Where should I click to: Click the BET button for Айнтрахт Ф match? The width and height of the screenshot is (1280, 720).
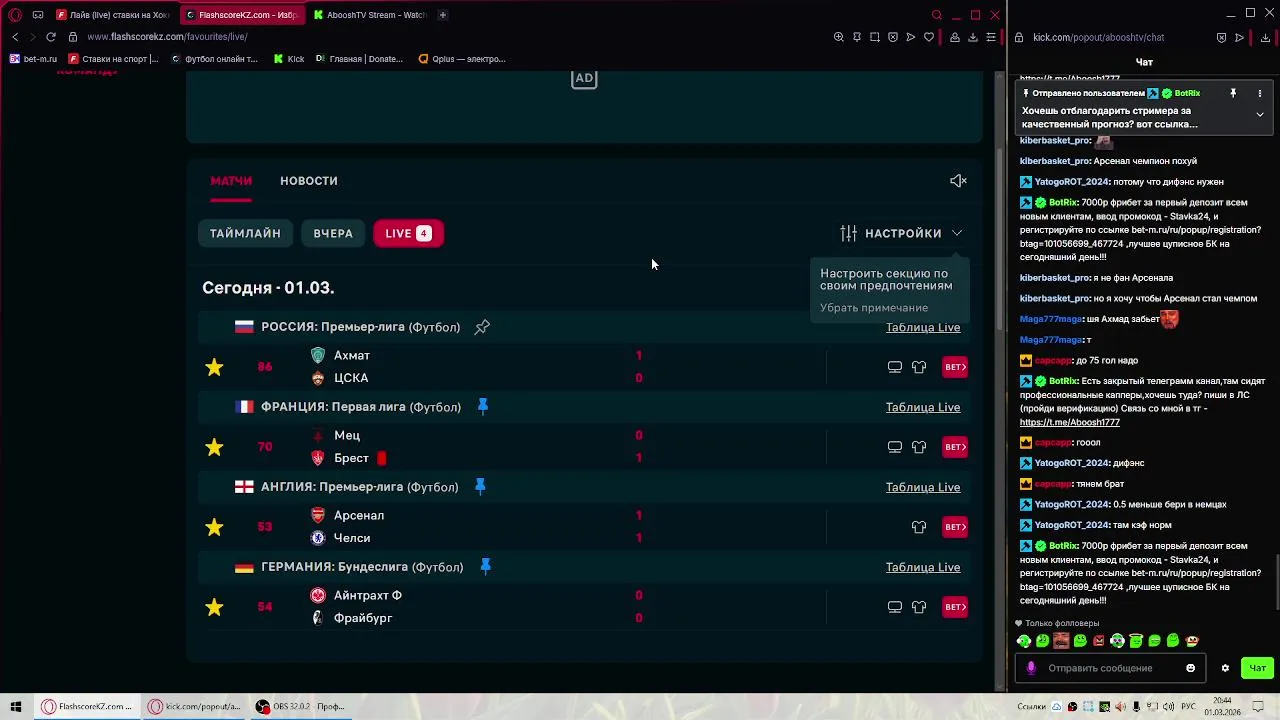pos(955,607)
